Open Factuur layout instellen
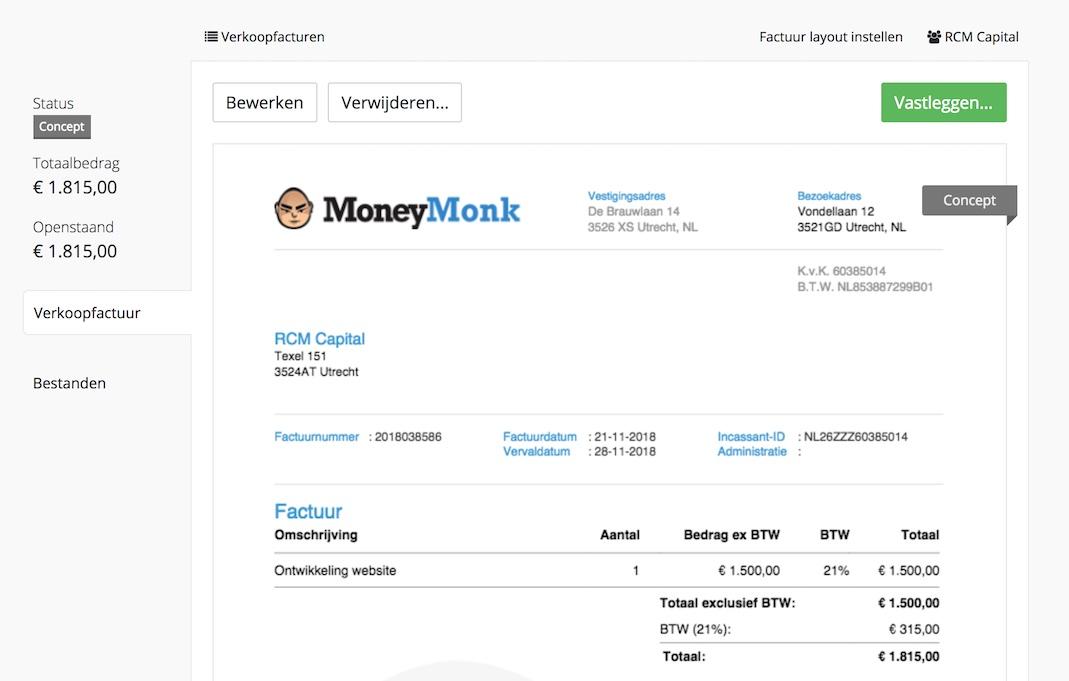Screen dimensions: 1069x681 point(831,37)
